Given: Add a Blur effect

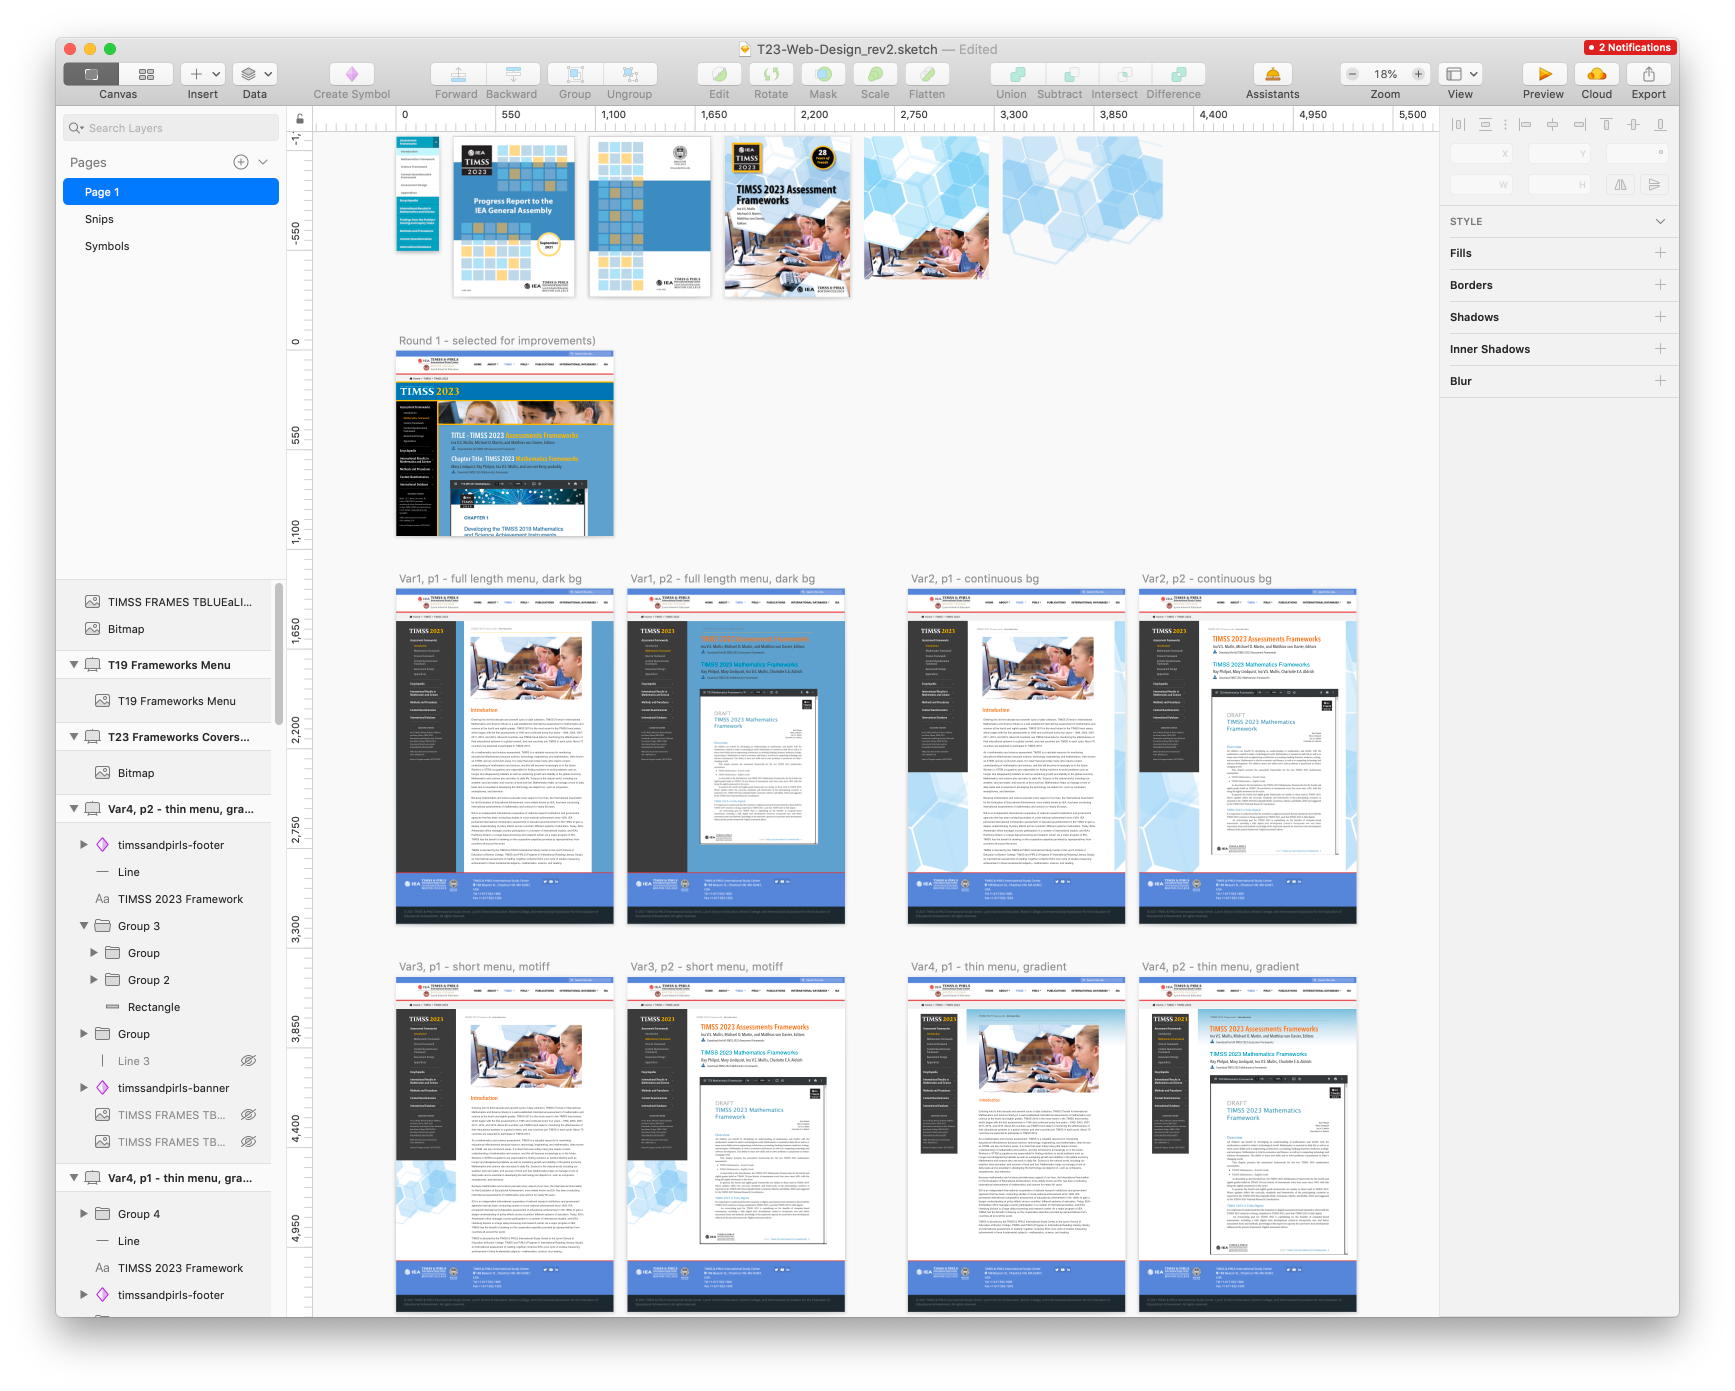Looking at the screenshot, I should click(x=1660, y=381).
